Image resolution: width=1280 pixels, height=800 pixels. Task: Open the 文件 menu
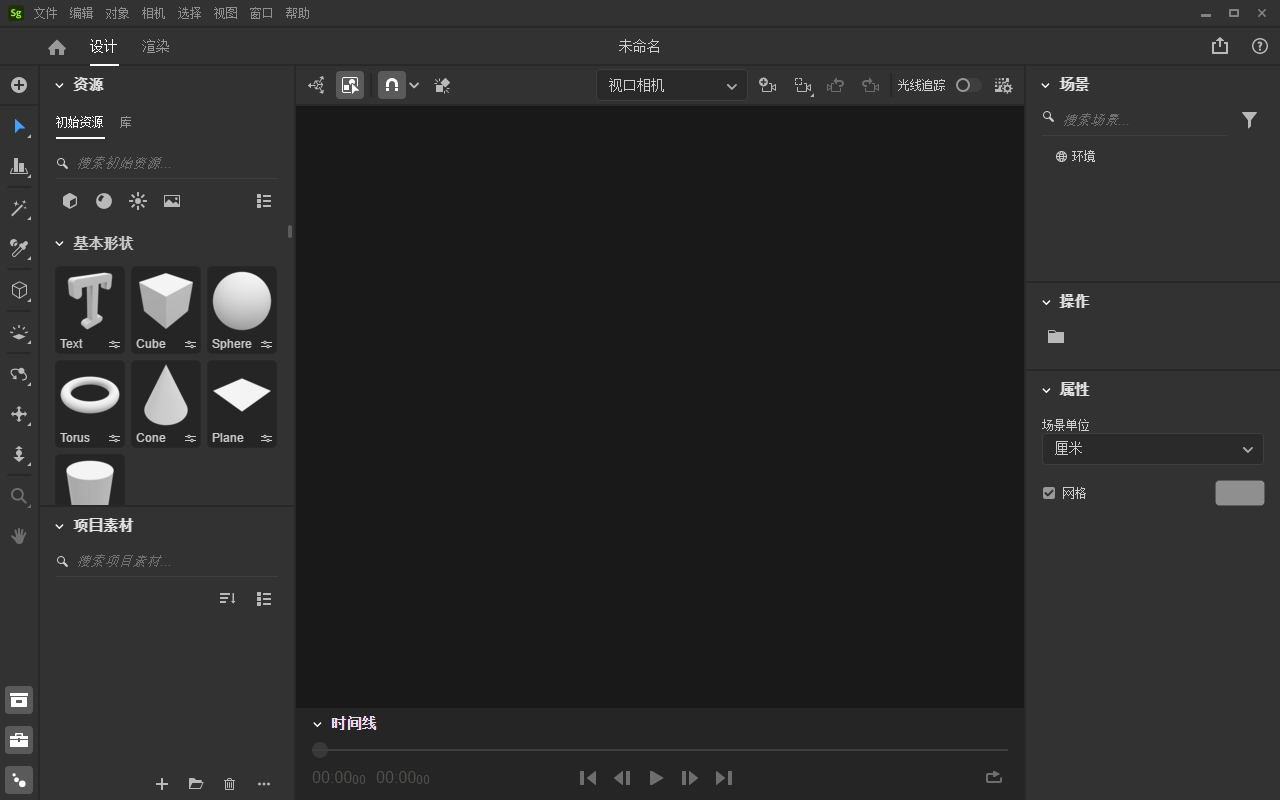click(x=45, y=13)
